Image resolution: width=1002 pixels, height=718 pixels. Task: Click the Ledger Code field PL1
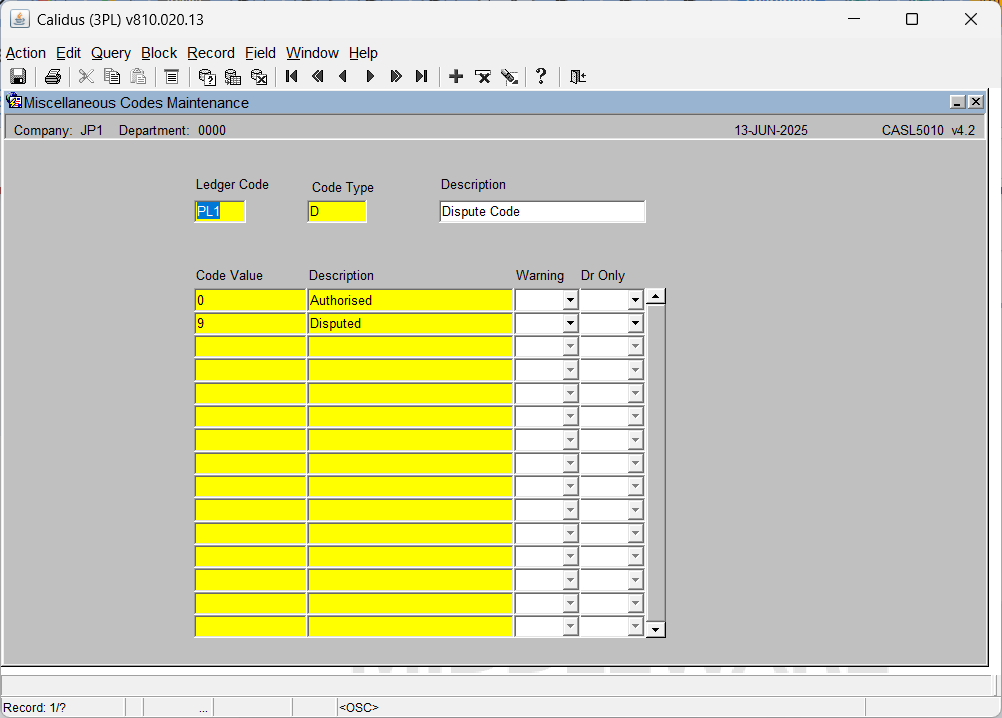[220, 211]
